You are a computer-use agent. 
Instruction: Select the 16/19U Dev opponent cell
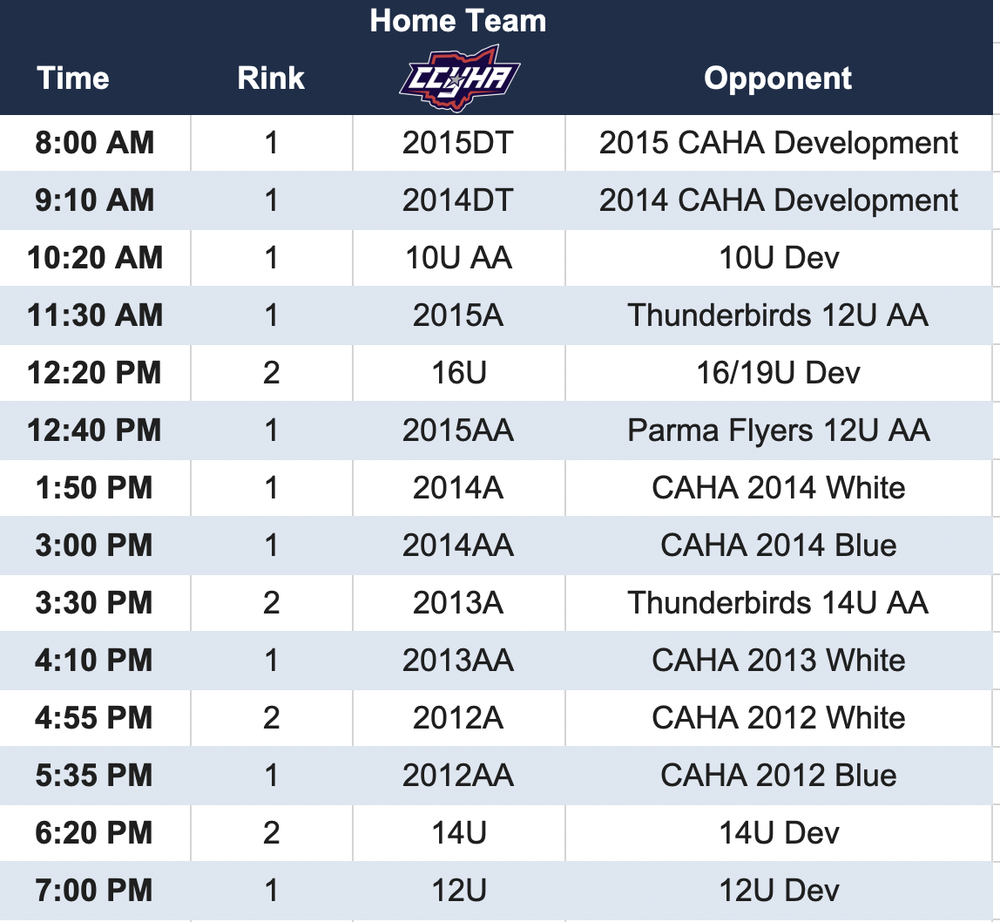click(x=779, y=373)
